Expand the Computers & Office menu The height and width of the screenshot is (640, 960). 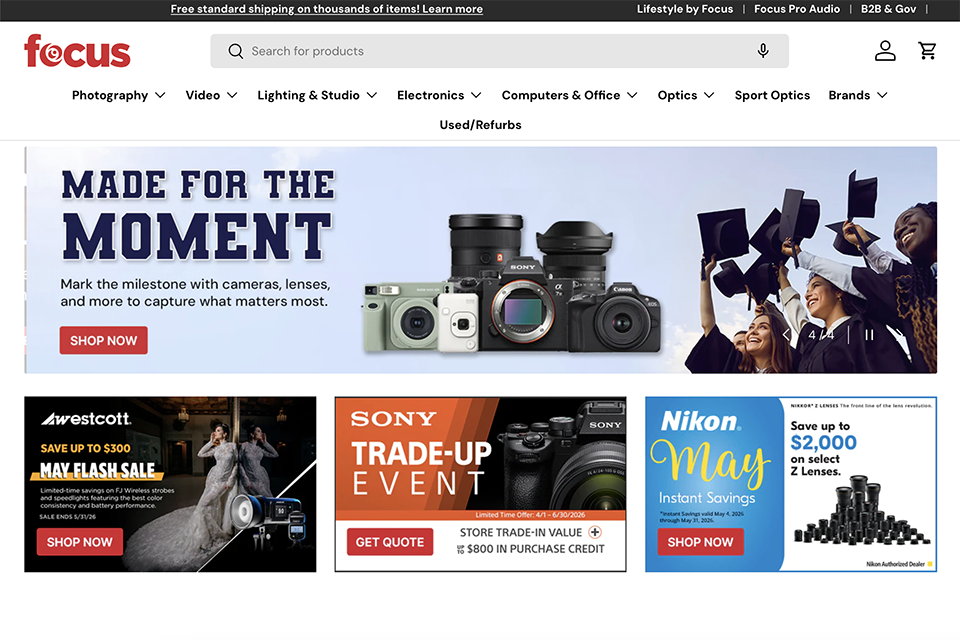[569, 96]
